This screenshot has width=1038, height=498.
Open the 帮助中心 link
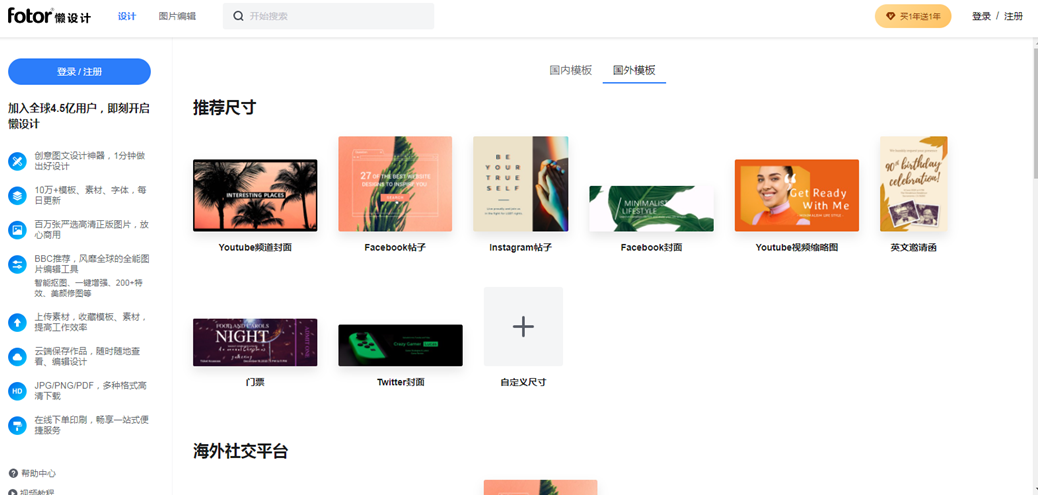point(38,473)
